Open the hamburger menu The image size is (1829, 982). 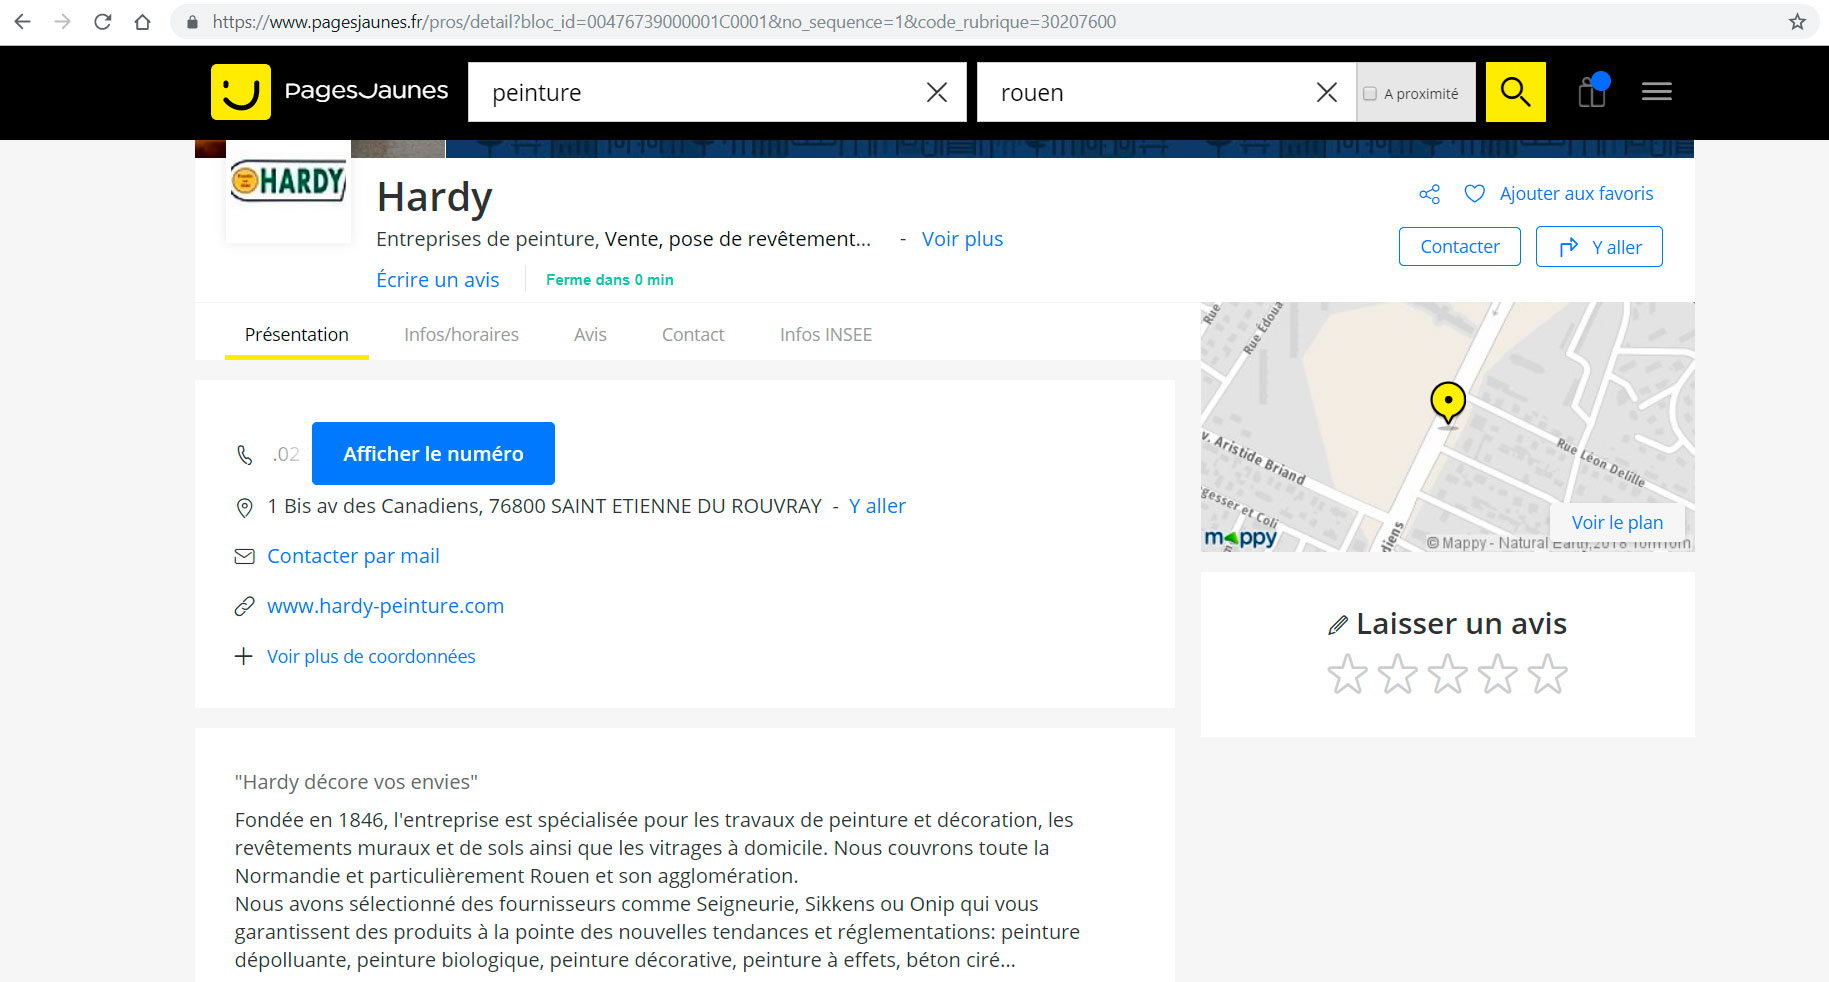click(x=1657, y=92)
